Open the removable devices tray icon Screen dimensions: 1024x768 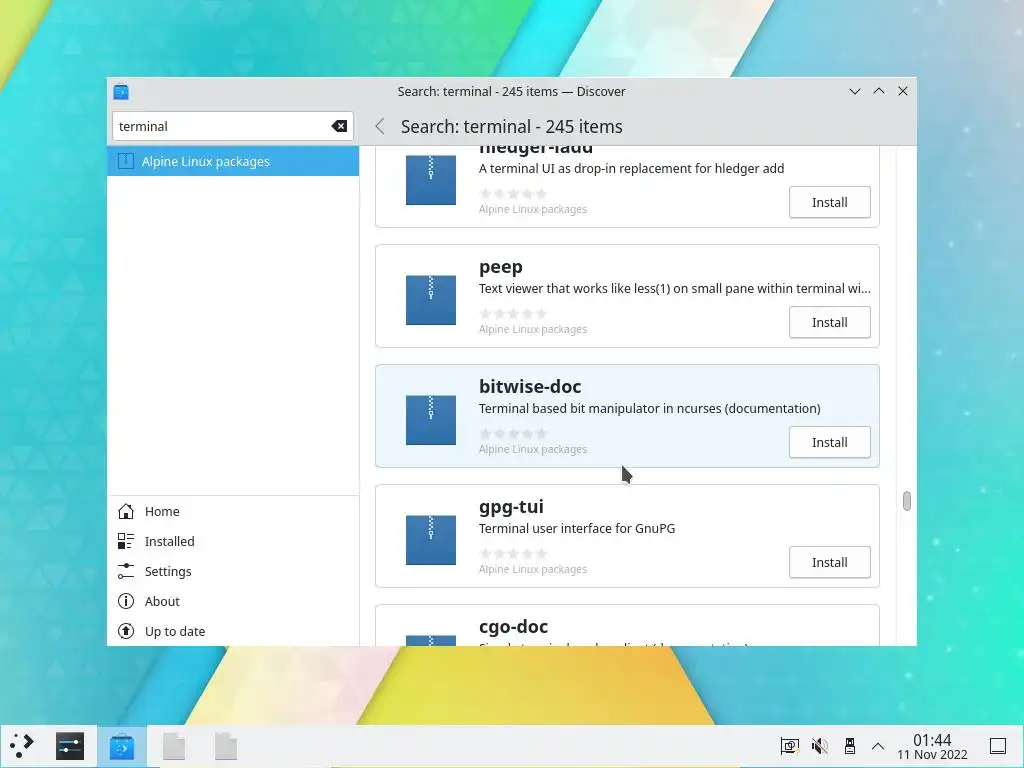click(850, 746)
